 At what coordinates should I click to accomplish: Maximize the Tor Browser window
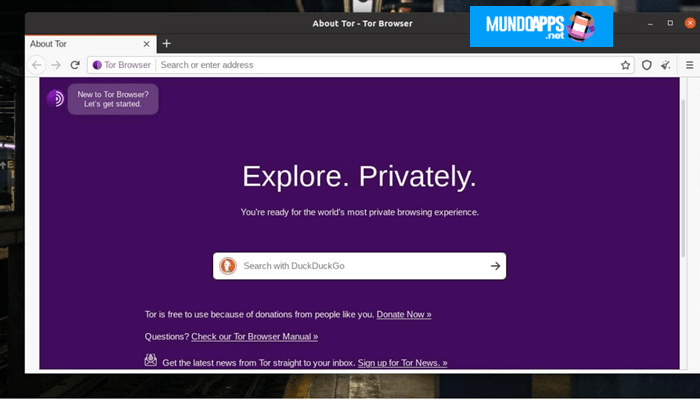[x=670, y=23]
